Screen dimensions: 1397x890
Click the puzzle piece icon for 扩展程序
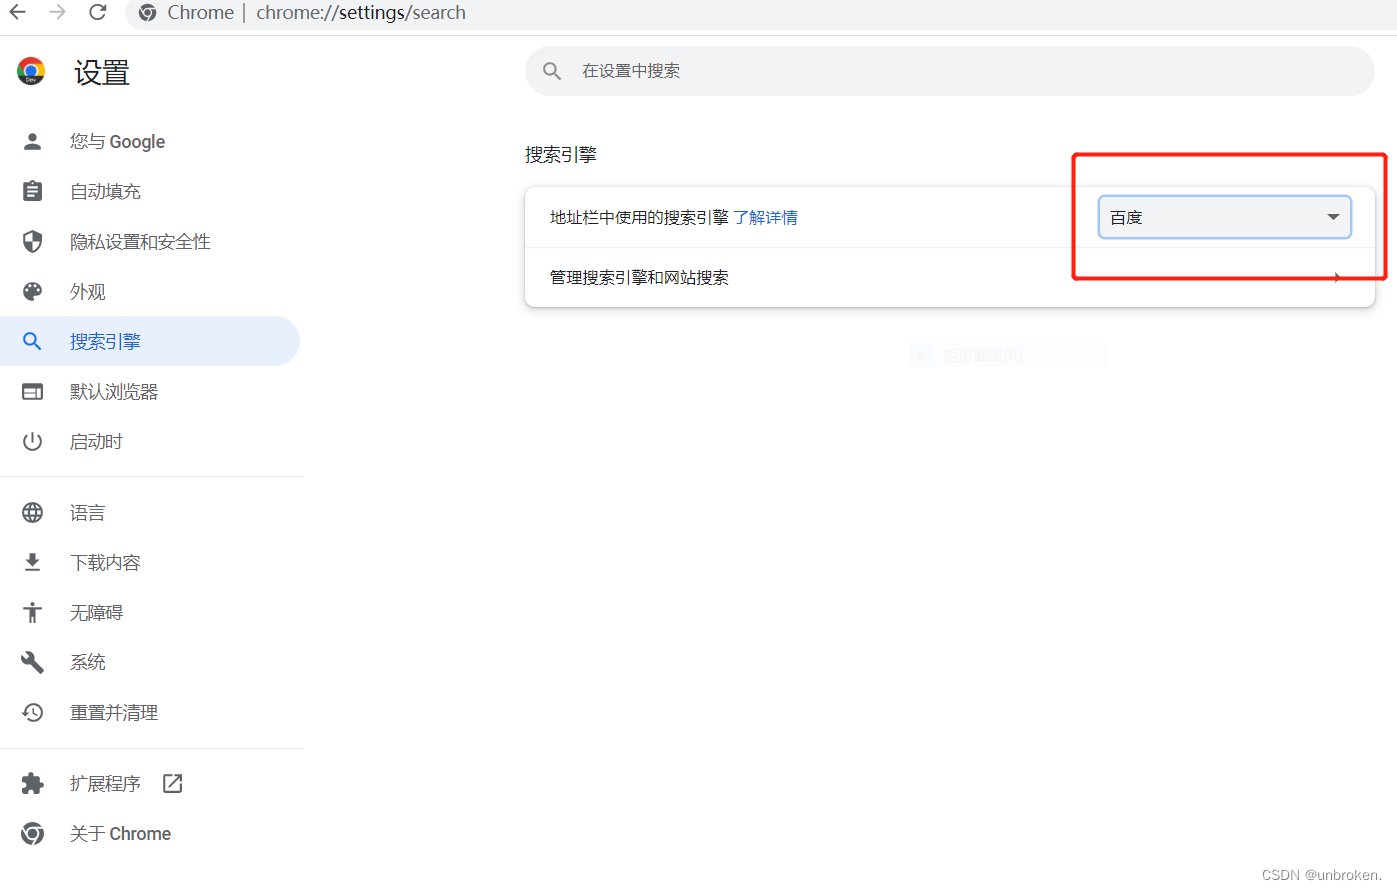click(x=32, y=783)
